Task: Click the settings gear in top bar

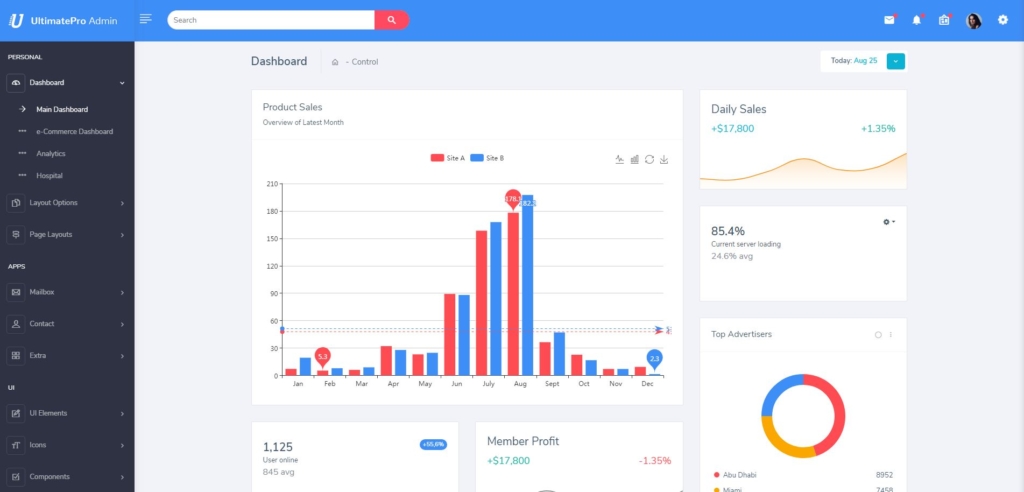Action: tap(1003, 20)
